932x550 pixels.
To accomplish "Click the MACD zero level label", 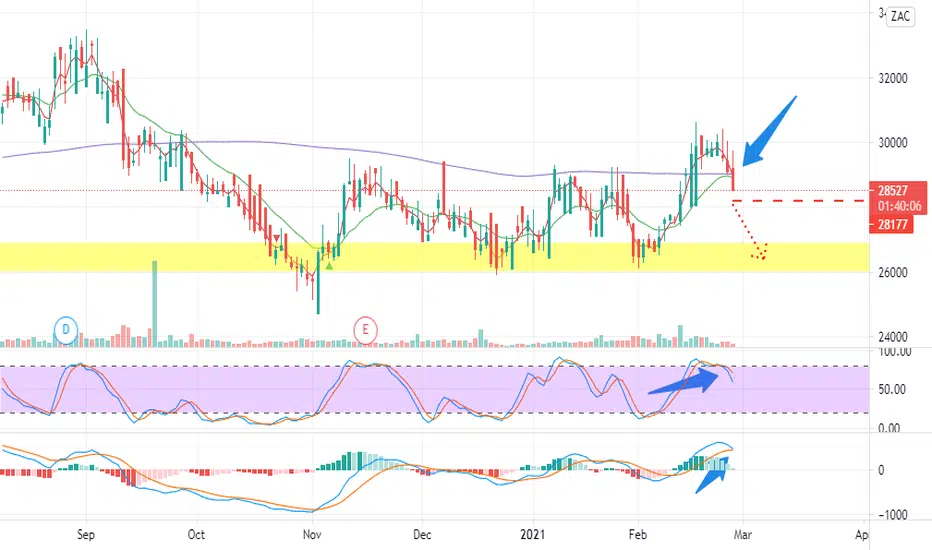I will (x=881, y=470).
